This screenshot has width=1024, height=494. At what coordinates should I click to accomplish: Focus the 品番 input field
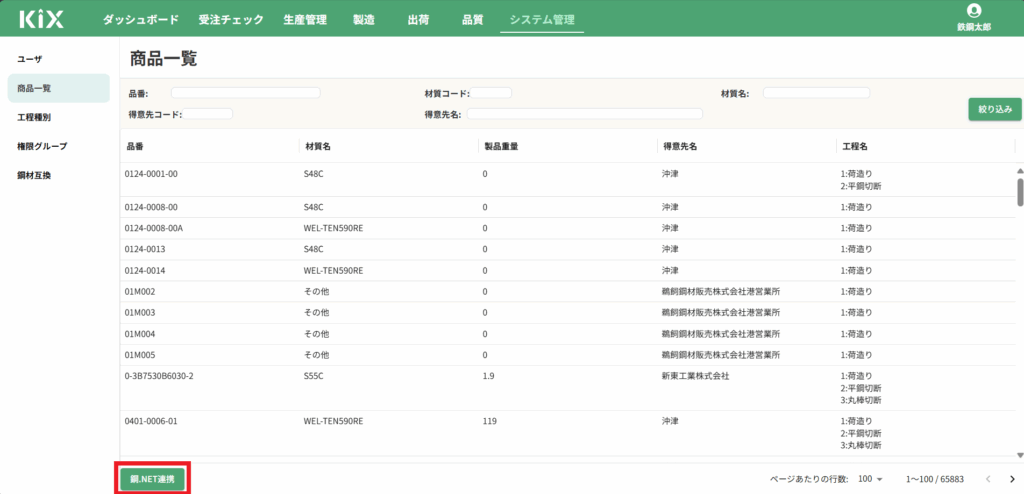246,93
